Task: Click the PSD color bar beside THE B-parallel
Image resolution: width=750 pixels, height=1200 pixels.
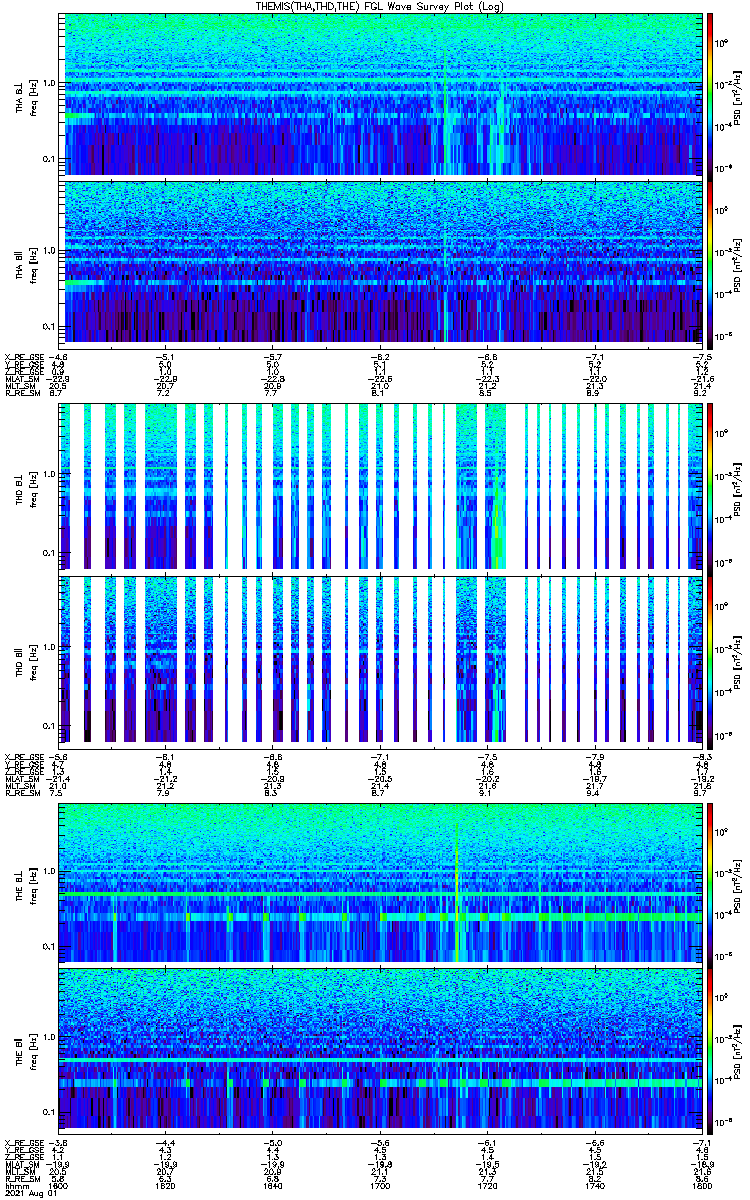Action: click(x=710, y=1049)
